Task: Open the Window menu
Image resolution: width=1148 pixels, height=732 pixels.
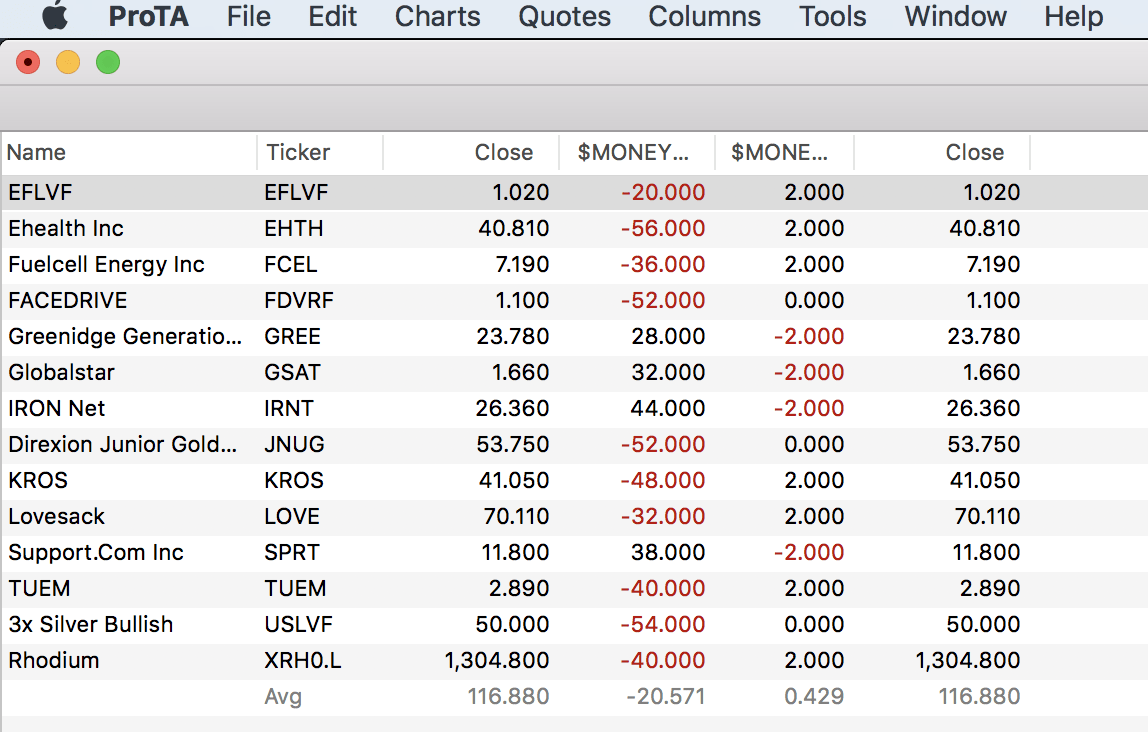Action: click(955, 16)
